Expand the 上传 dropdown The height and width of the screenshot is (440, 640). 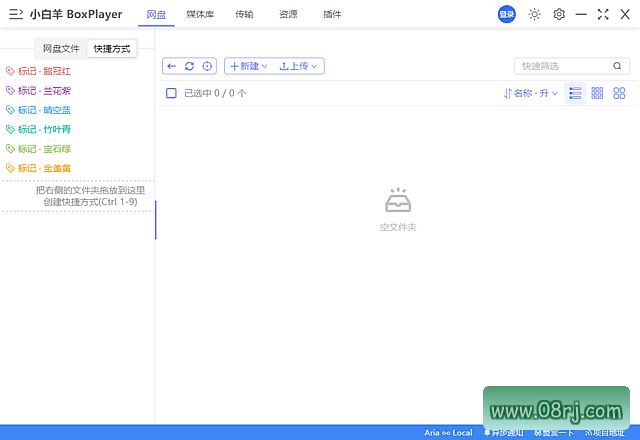(x=298, y=66)
